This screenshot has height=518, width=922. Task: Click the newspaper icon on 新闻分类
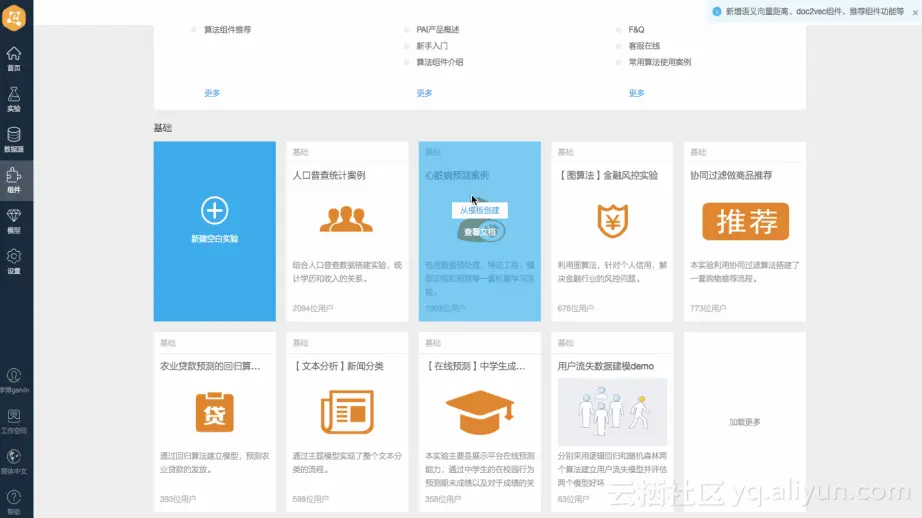pos(347,412)
